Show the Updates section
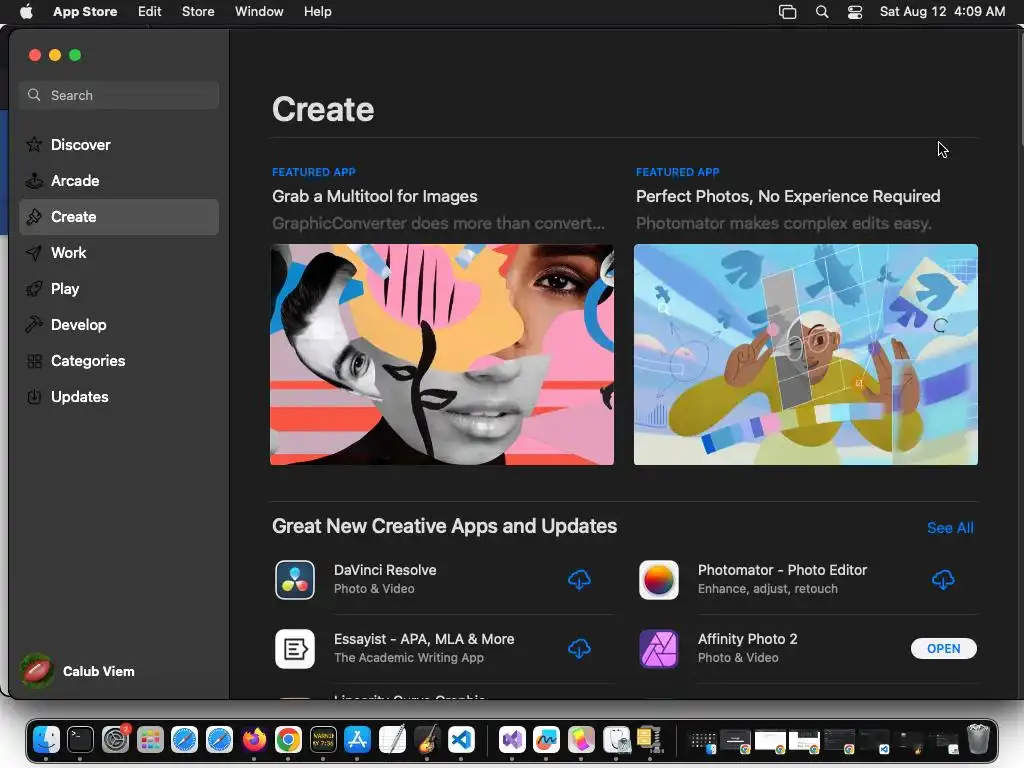This screenshot has width=1024, height=768. click(x=119, y=396)
